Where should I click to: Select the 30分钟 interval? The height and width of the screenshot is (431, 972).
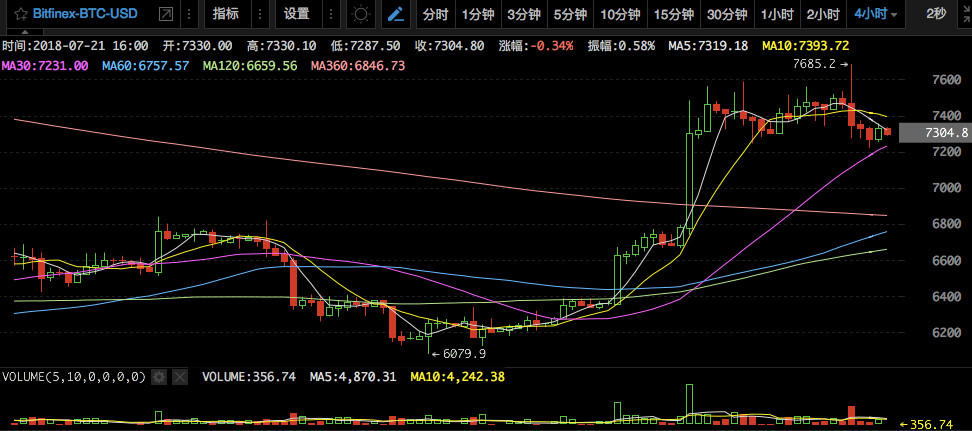click(727, 15)
